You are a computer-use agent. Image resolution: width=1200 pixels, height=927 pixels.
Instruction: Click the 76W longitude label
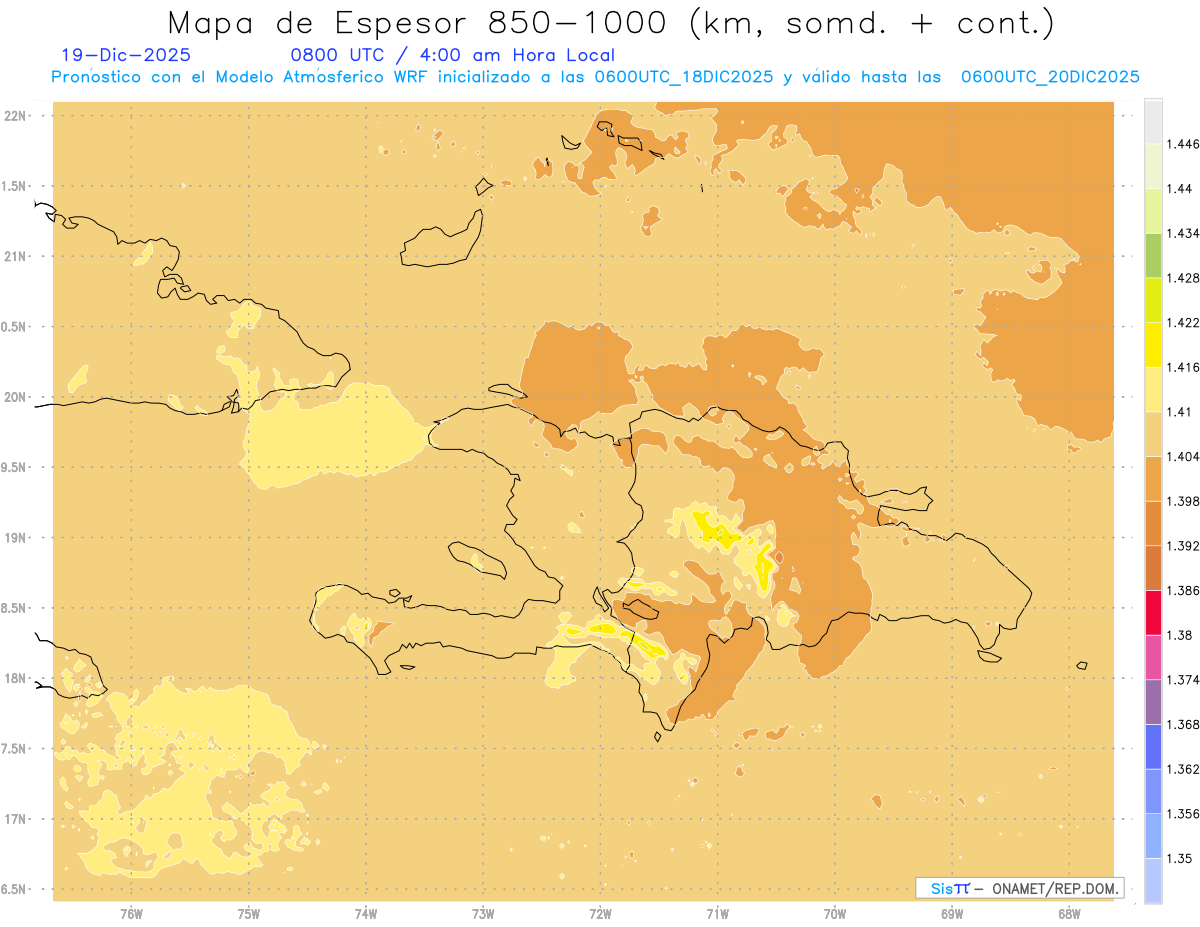[x=131, y=914]
